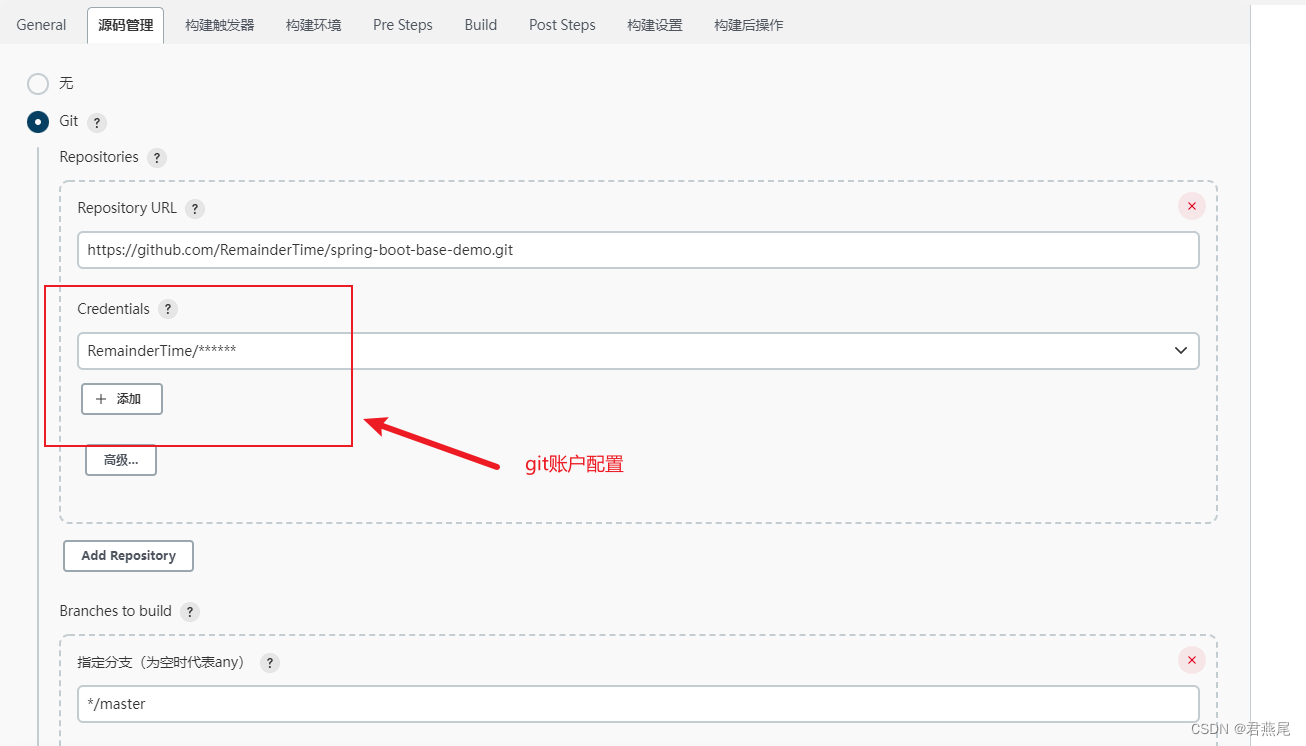Image resolution: width=1306 pixels, height=746 pixels.
Task: Click the Add Repository button
Action: (x=128, y=556)
